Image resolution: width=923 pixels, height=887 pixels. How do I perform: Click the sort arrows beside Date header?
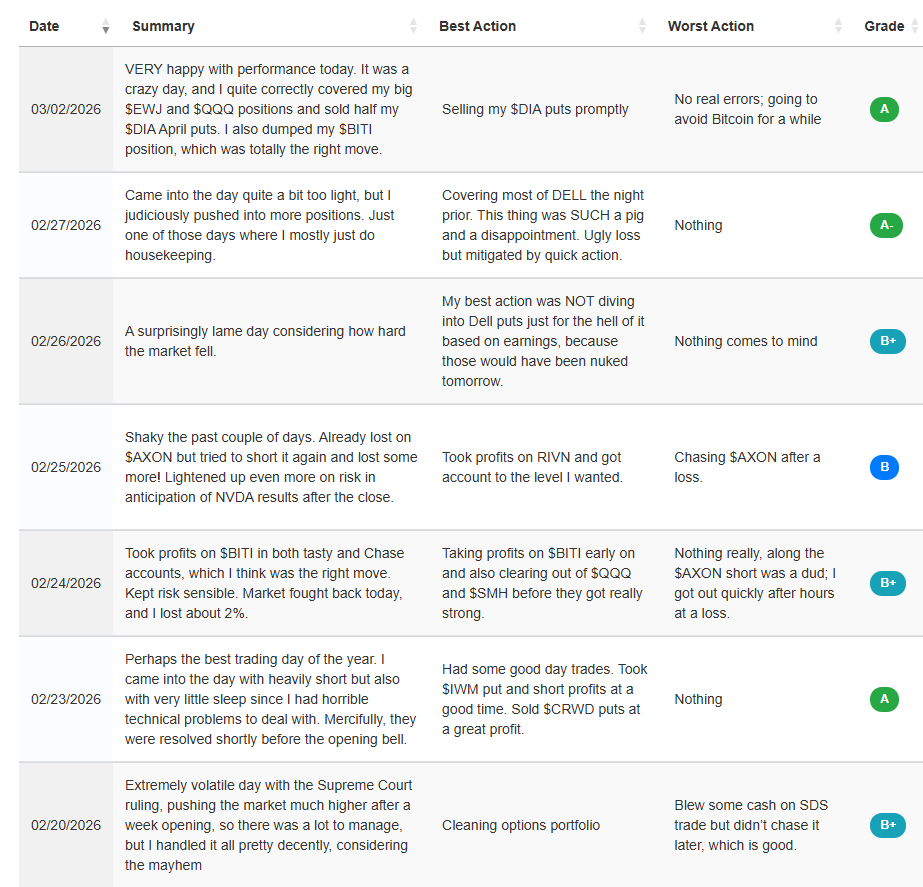pos(106,27)
